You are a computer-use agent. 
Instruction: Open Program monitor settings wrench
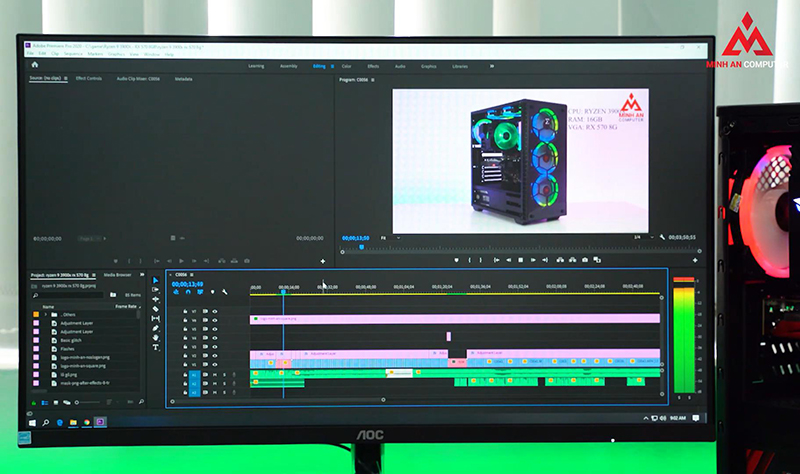point(662,237)
